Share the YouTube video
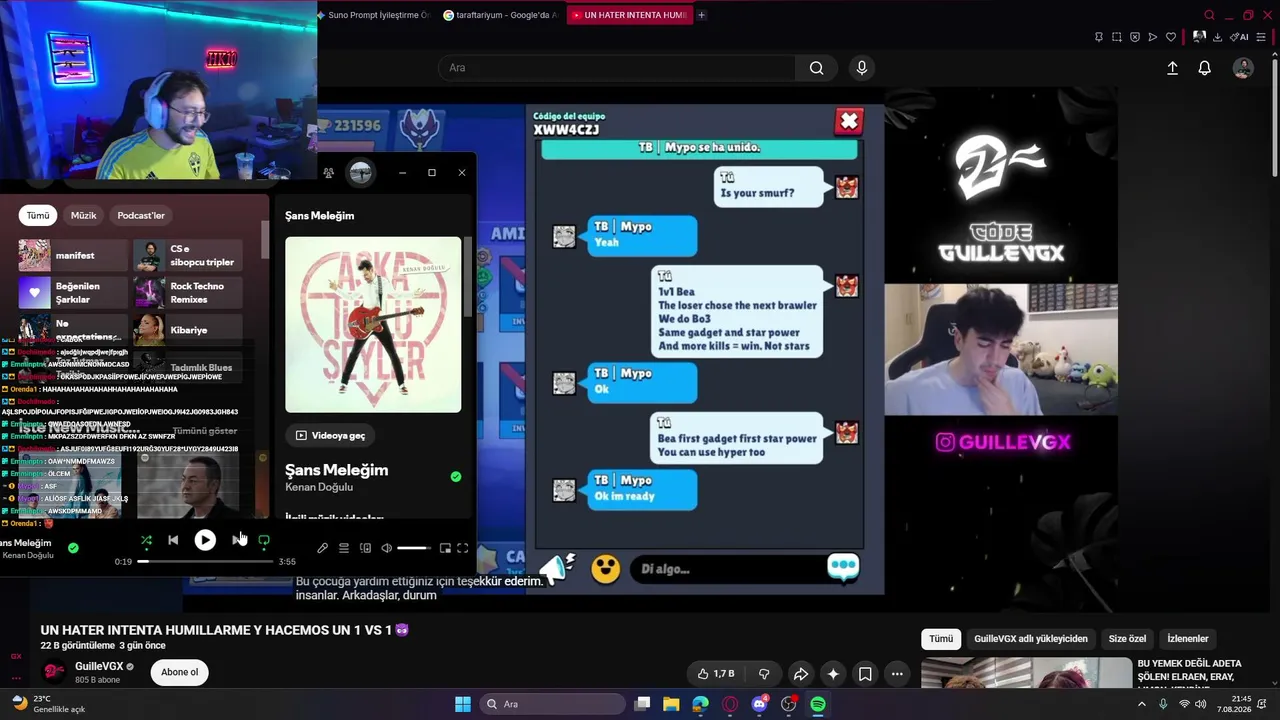 tap(800, 674)
